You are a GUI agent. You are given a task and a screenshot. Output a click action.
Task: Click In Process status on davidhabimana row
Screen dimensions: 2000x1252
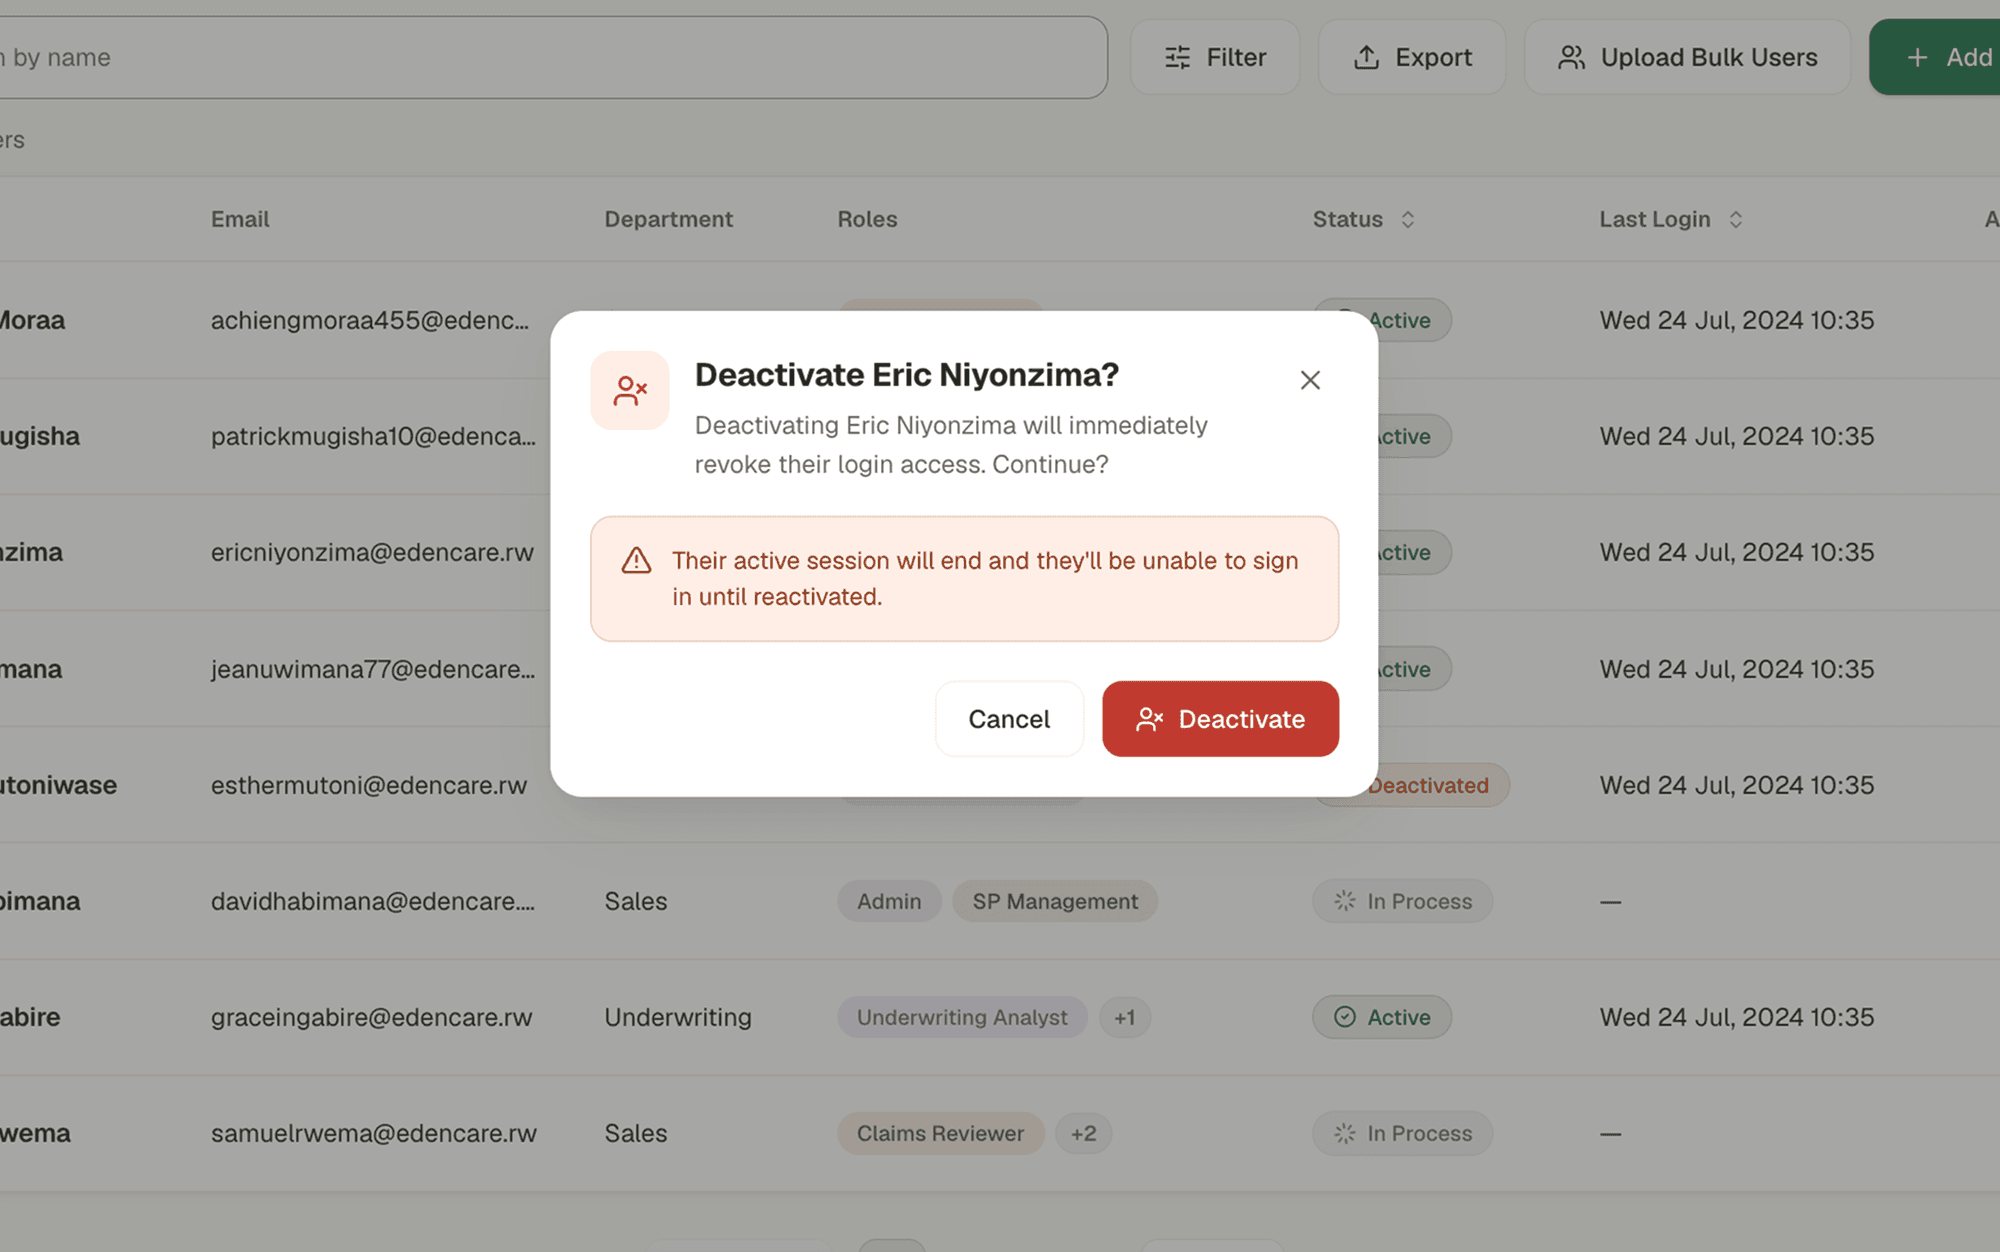click(1403, 901)
